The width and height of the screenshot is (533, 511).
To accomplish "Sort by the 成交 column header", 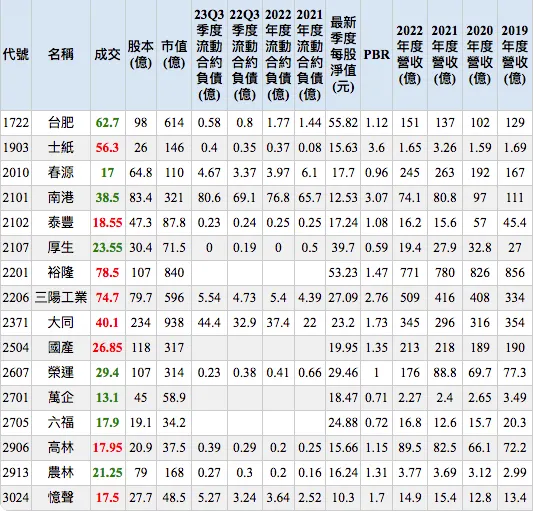I will tap(107, 54).
